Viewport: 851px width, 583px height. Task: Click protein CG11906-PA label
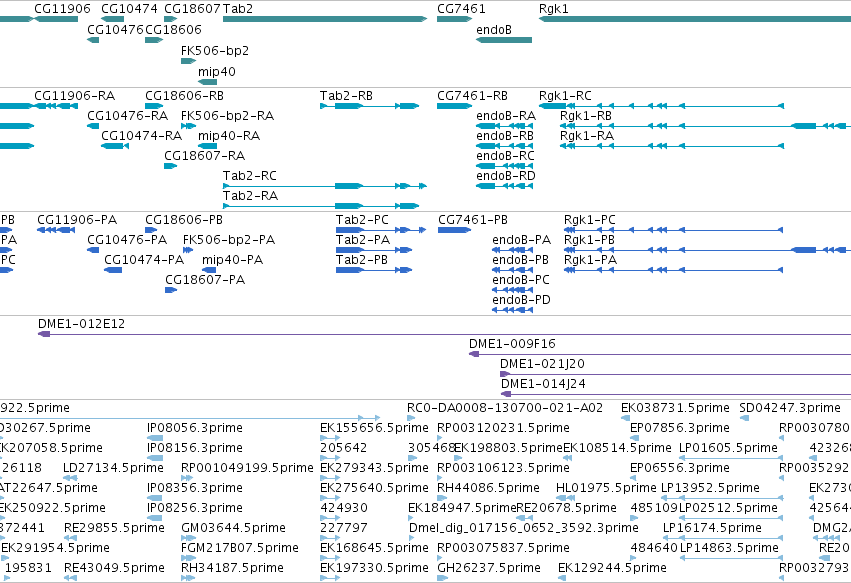pos(77,220)
